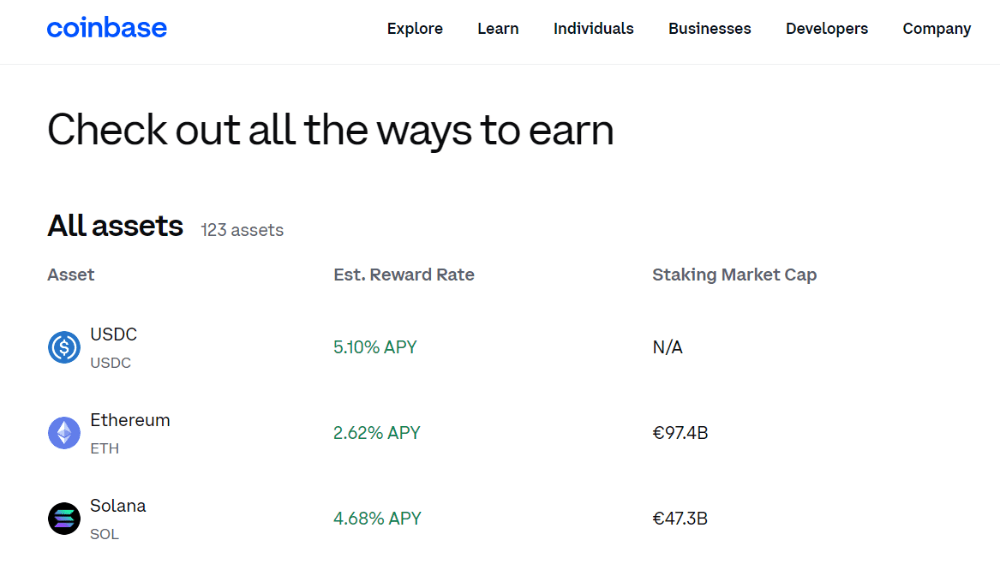Screen dimensions: 1000x562
Task: Click the Solana logo icon
Action: (x=64, y=519)
